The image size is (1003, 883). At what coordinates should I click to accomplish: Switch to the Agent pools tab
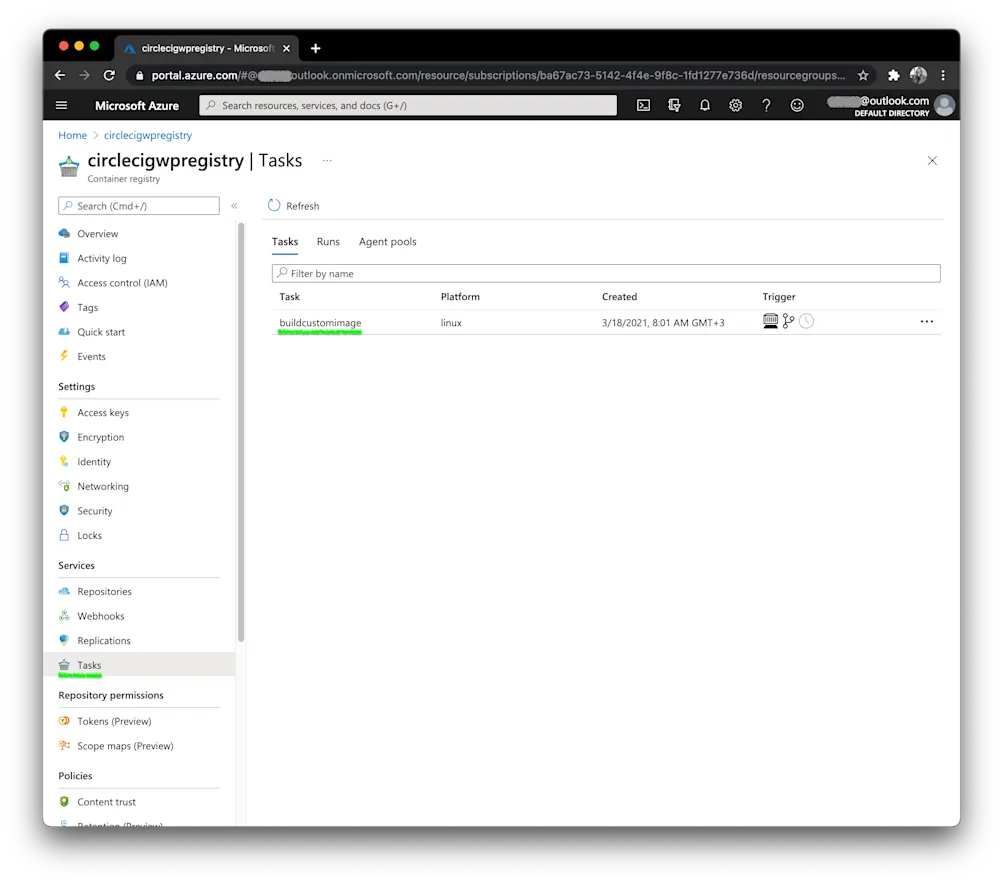[x=388, y=242]
